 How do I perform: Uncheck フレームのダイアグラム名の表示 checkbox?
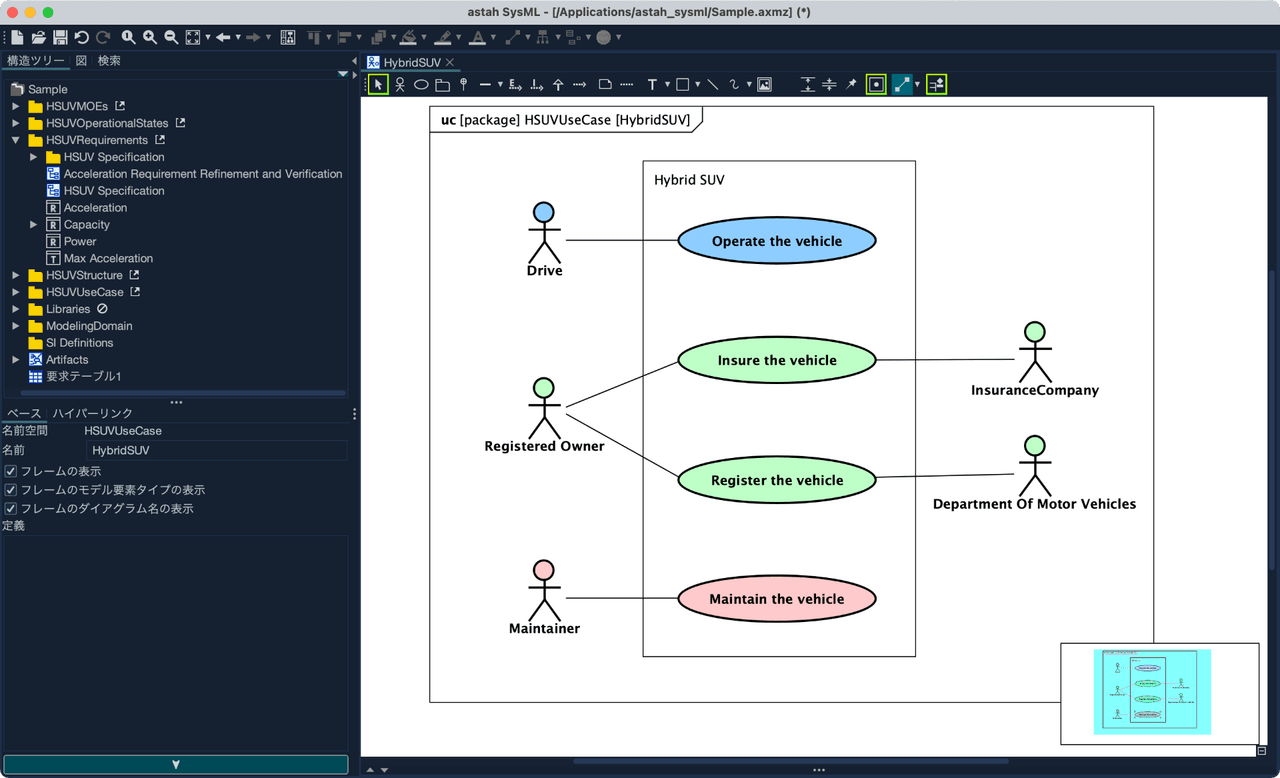click(x=11, y=508)
